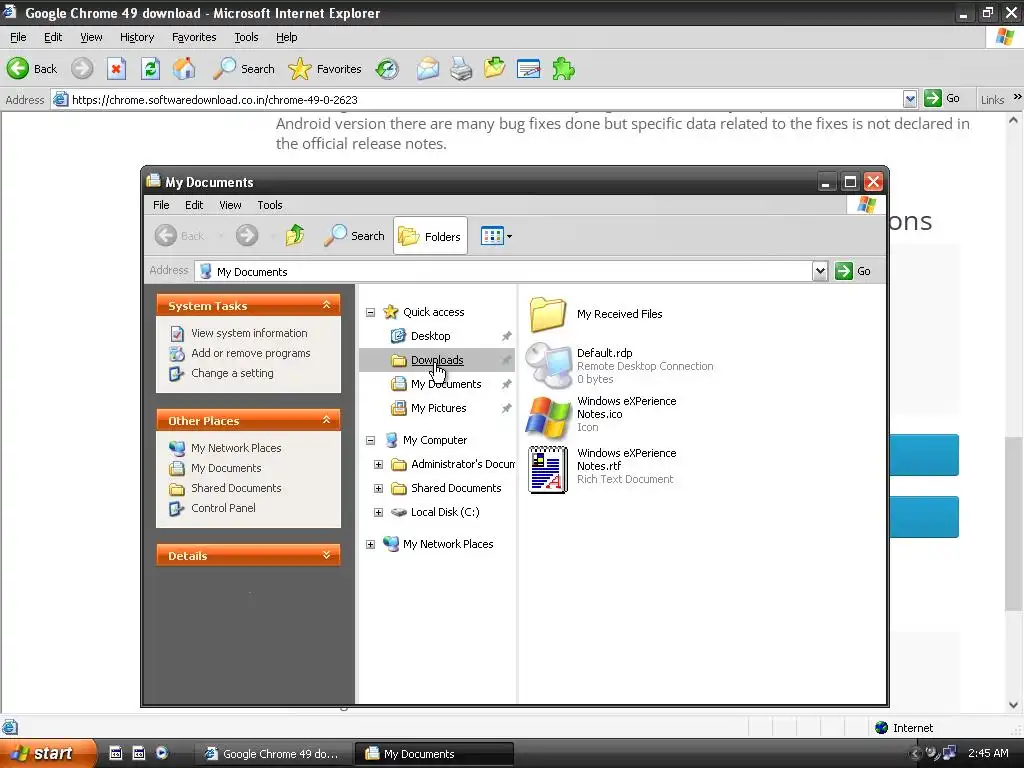Click the IE Forward arrow button
Screen dimensions: 1024x768
82,69
